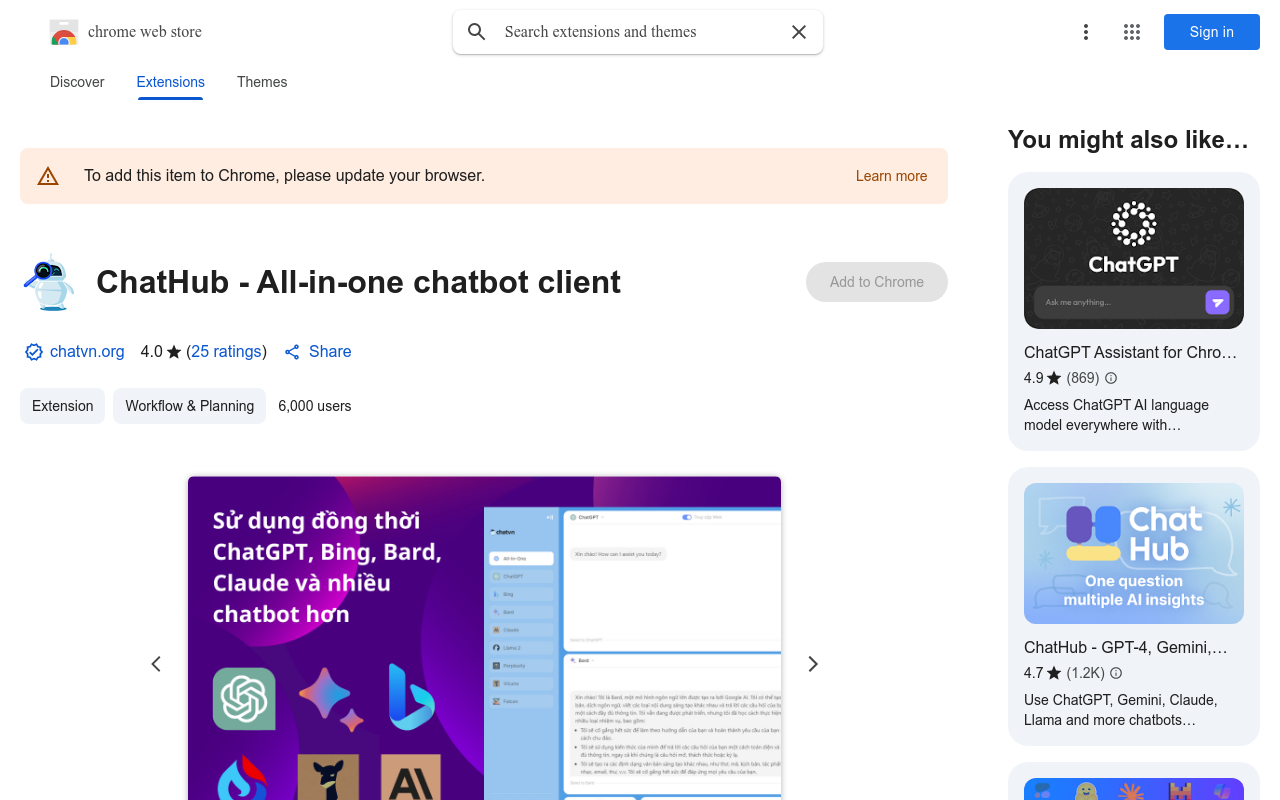Switch to the Discover tab
1280x800 pixels.
click(x=77, y=82)
